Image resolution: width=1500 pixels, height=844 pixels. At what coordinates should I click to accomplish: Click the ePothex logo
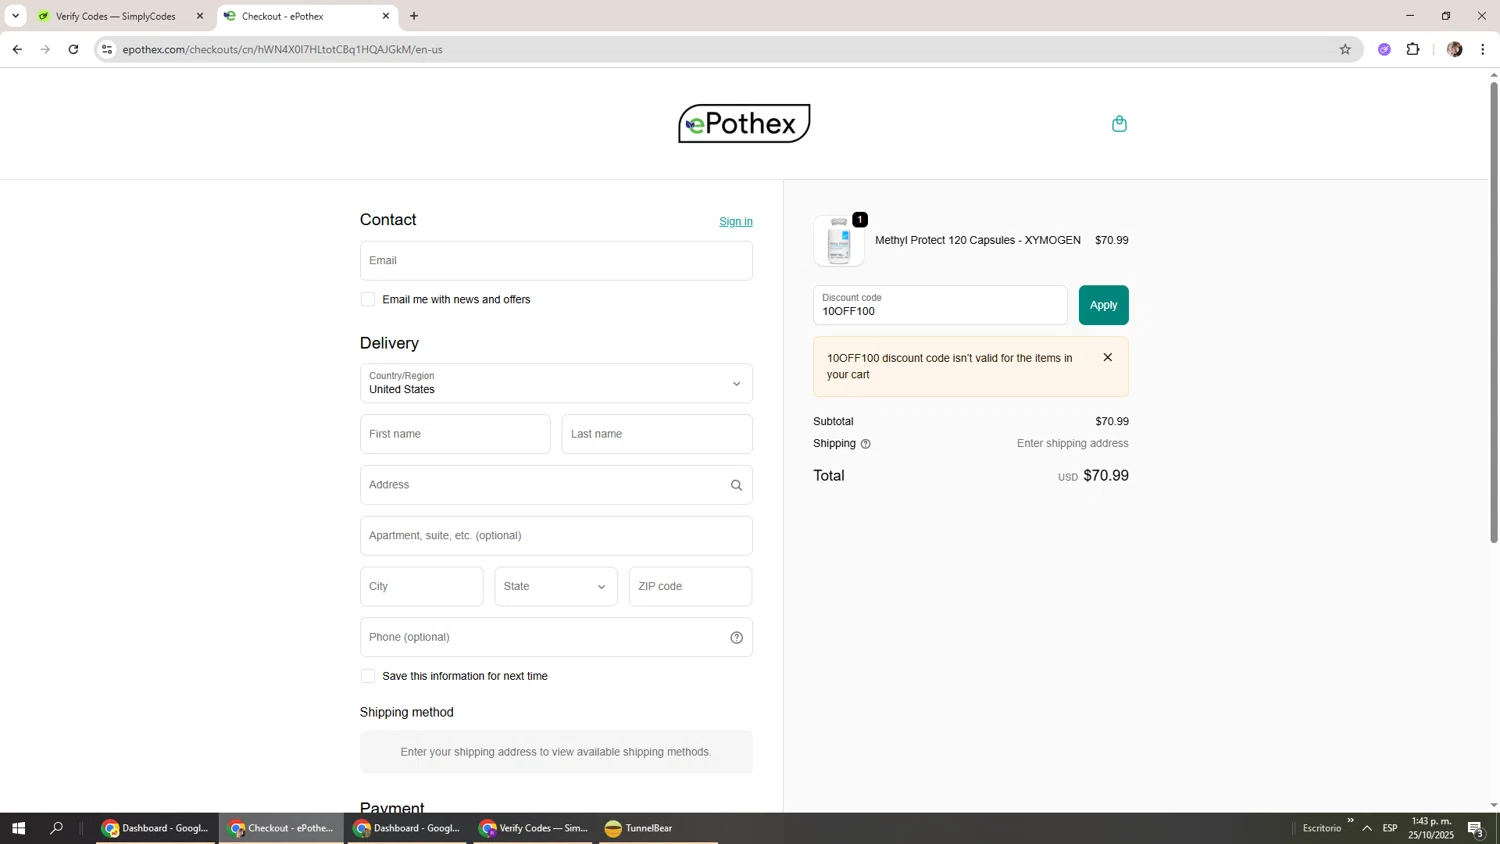click(744, 123)
